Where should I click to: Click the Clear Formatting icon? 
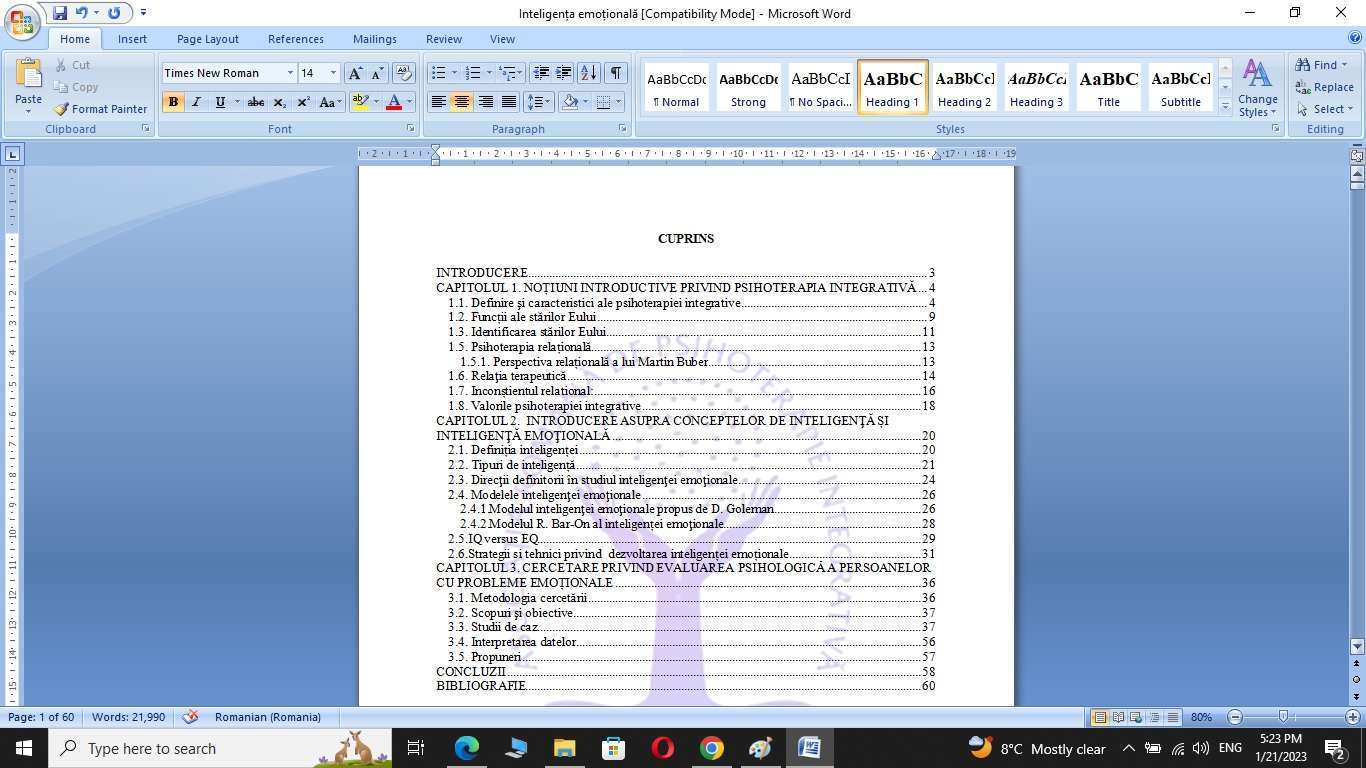coord(404,73)
